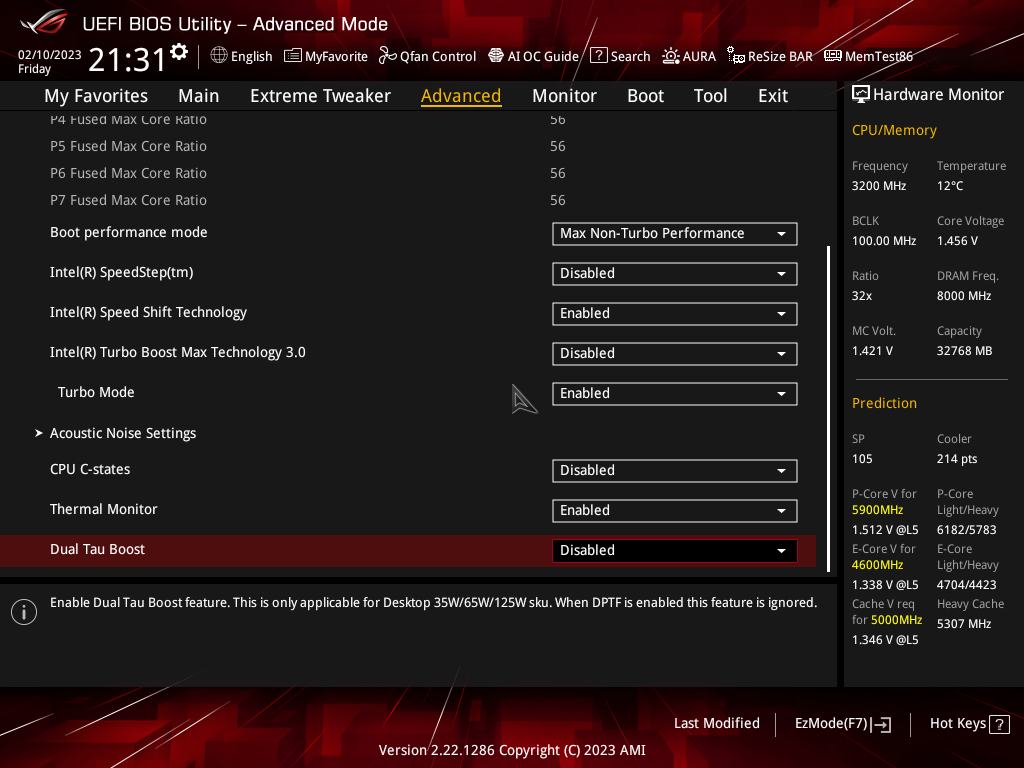Click the Turbo Mode label
Screen dimensions: 1024x768
(96, 392)
